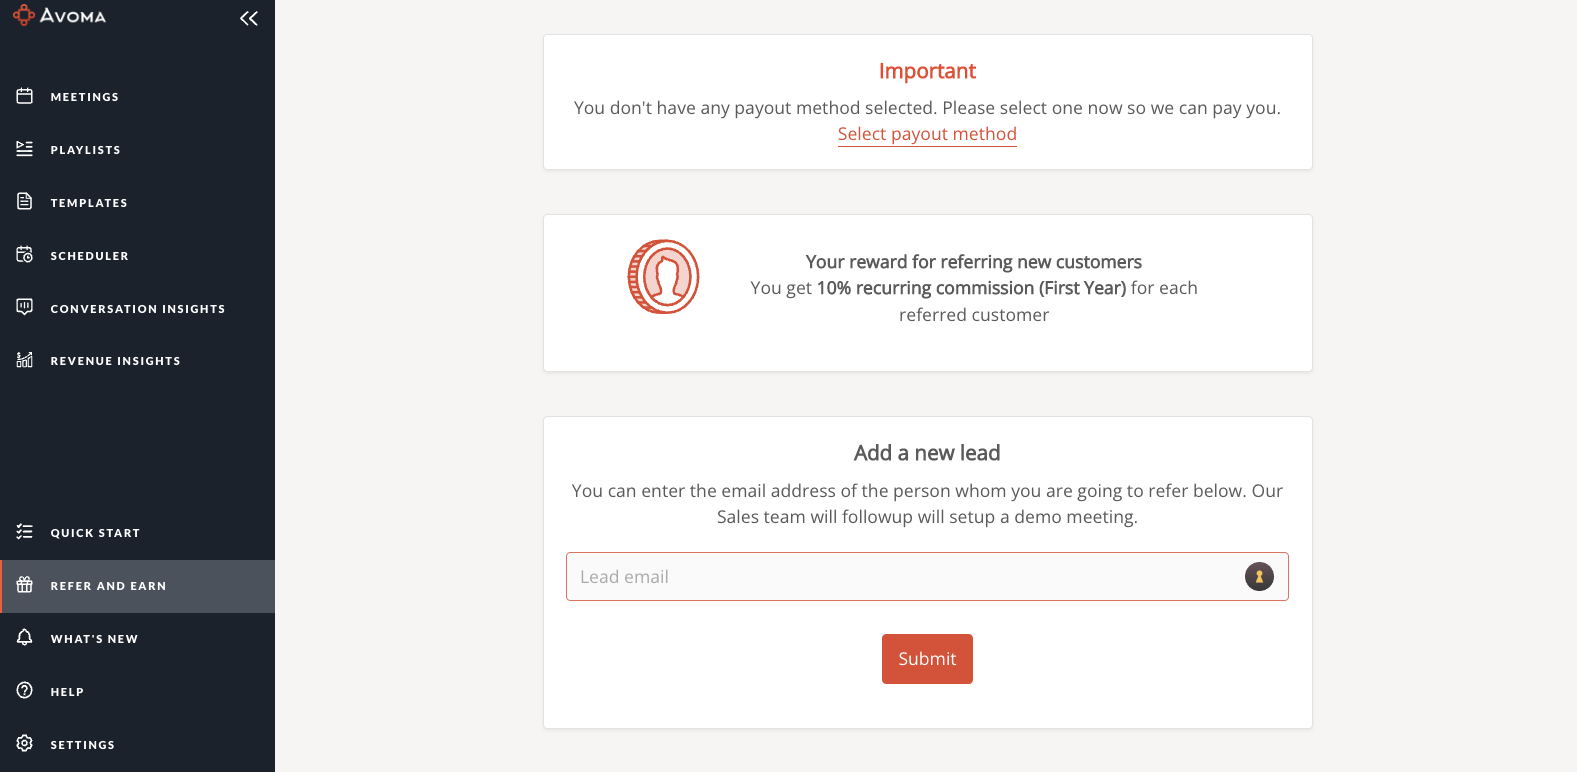Open Conversation Insights chat icon
Viewport: 1577px width, 772px height.
tap(25, 307)
